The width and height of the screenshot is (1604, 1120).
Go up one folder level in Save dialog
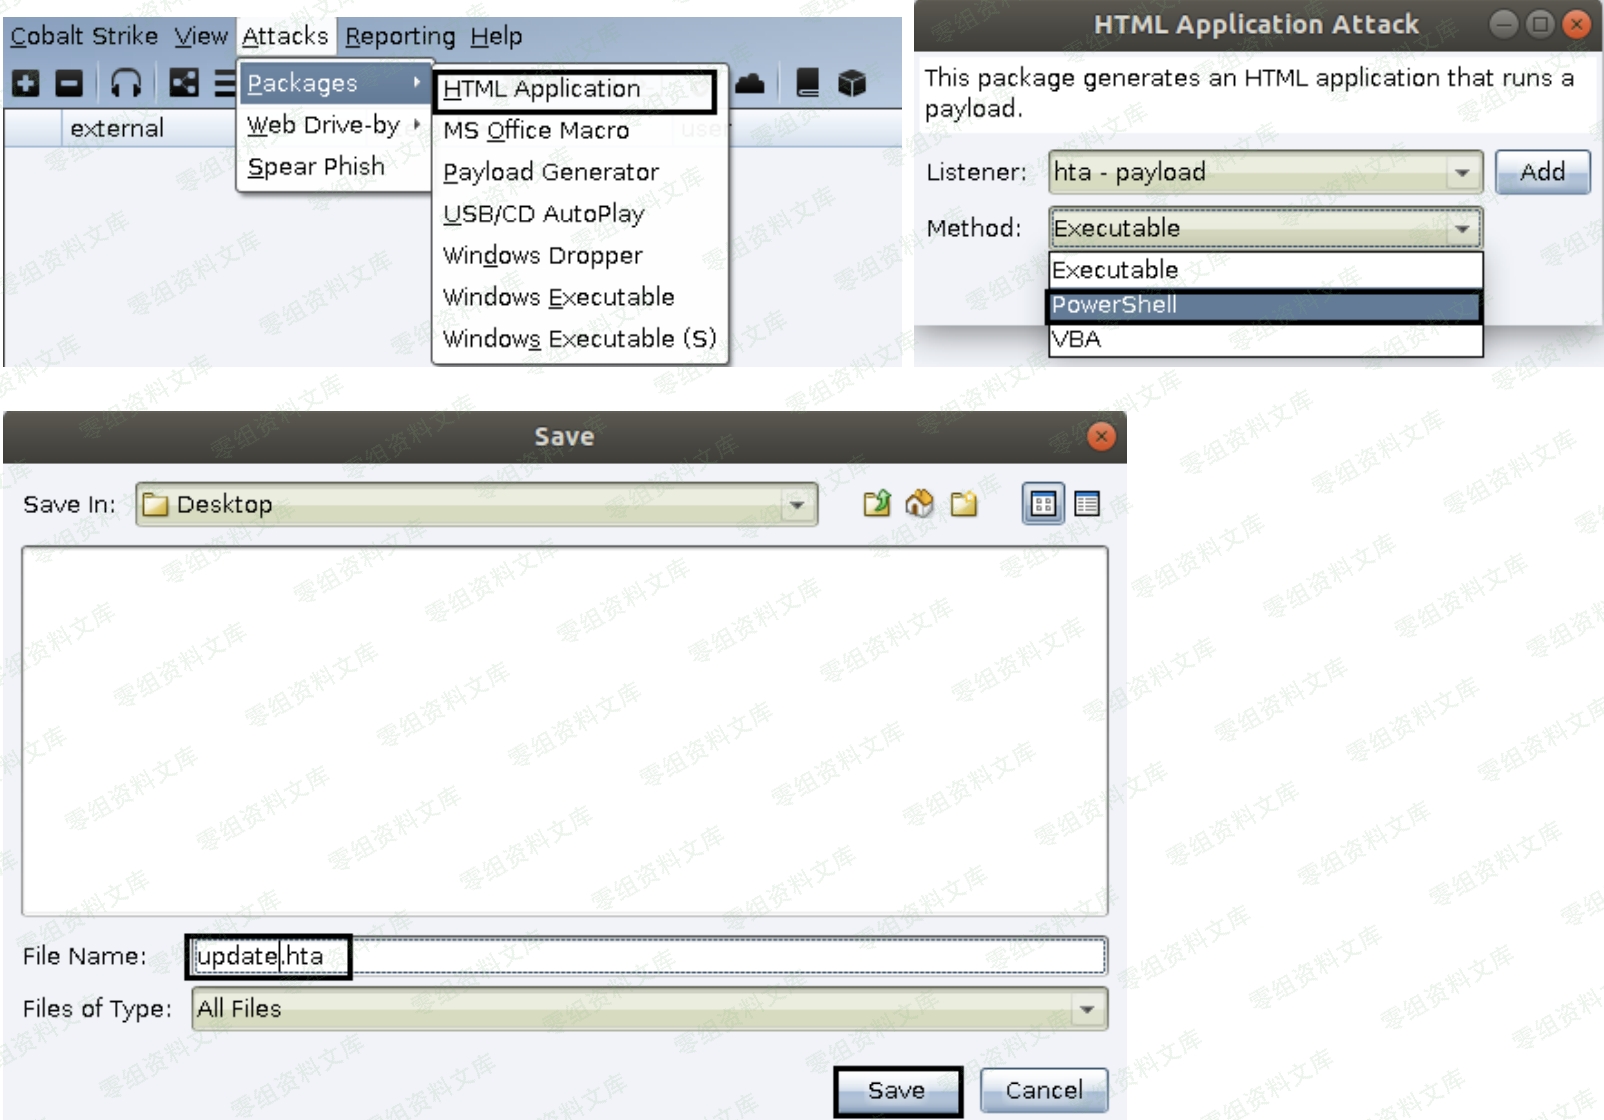(877, 504)
